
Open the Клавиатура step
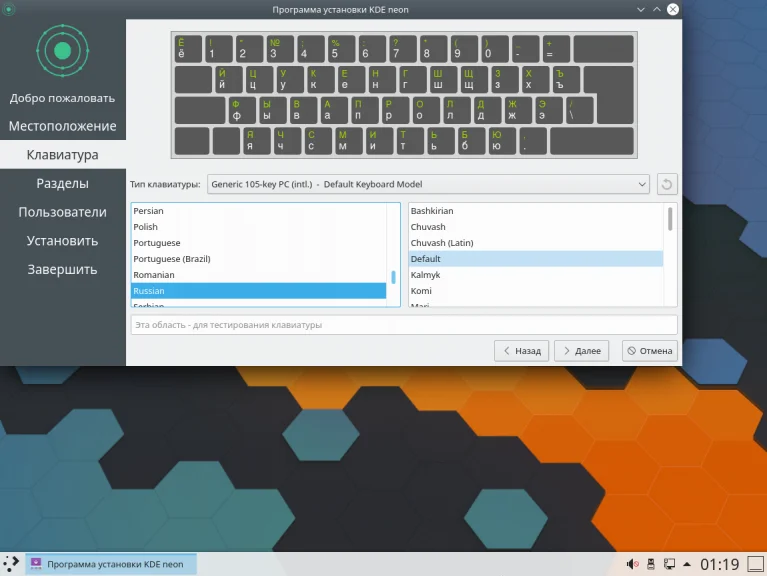pyautogui.click(x=63, y=155)
